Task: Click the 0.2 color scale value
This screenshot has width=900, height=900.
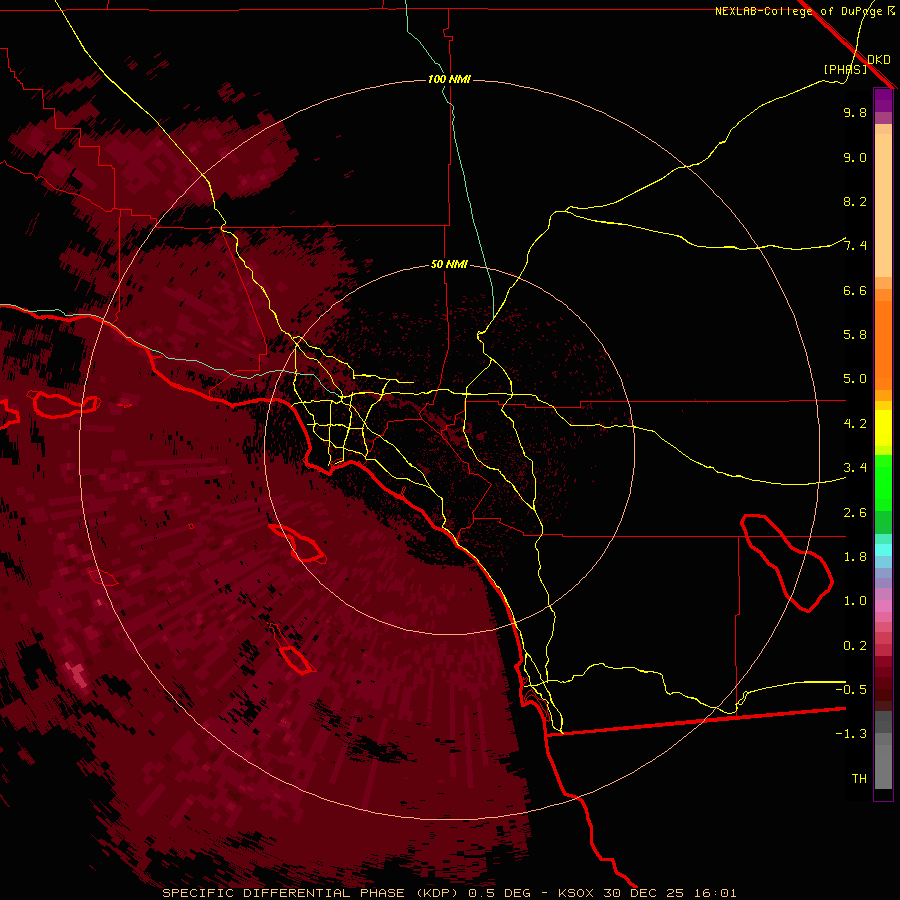Action: tap(855, 646)
